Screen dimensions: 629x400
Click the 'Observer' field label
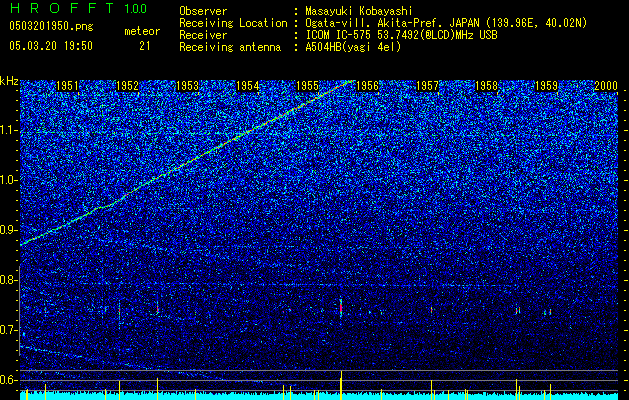tap(203, 11)
